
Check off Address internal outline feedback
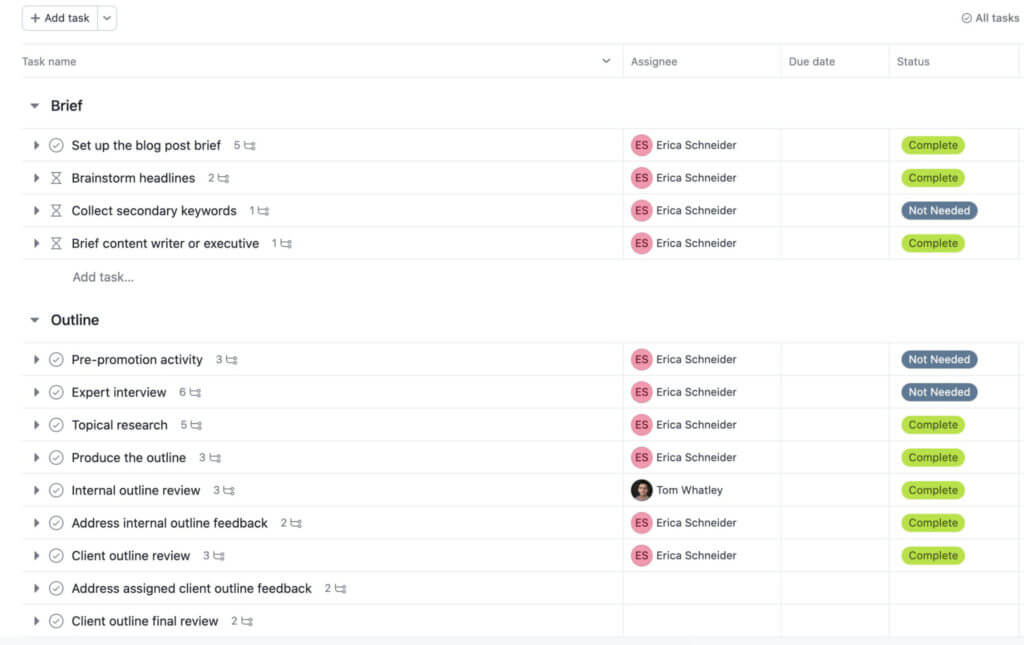pos(56,522)
